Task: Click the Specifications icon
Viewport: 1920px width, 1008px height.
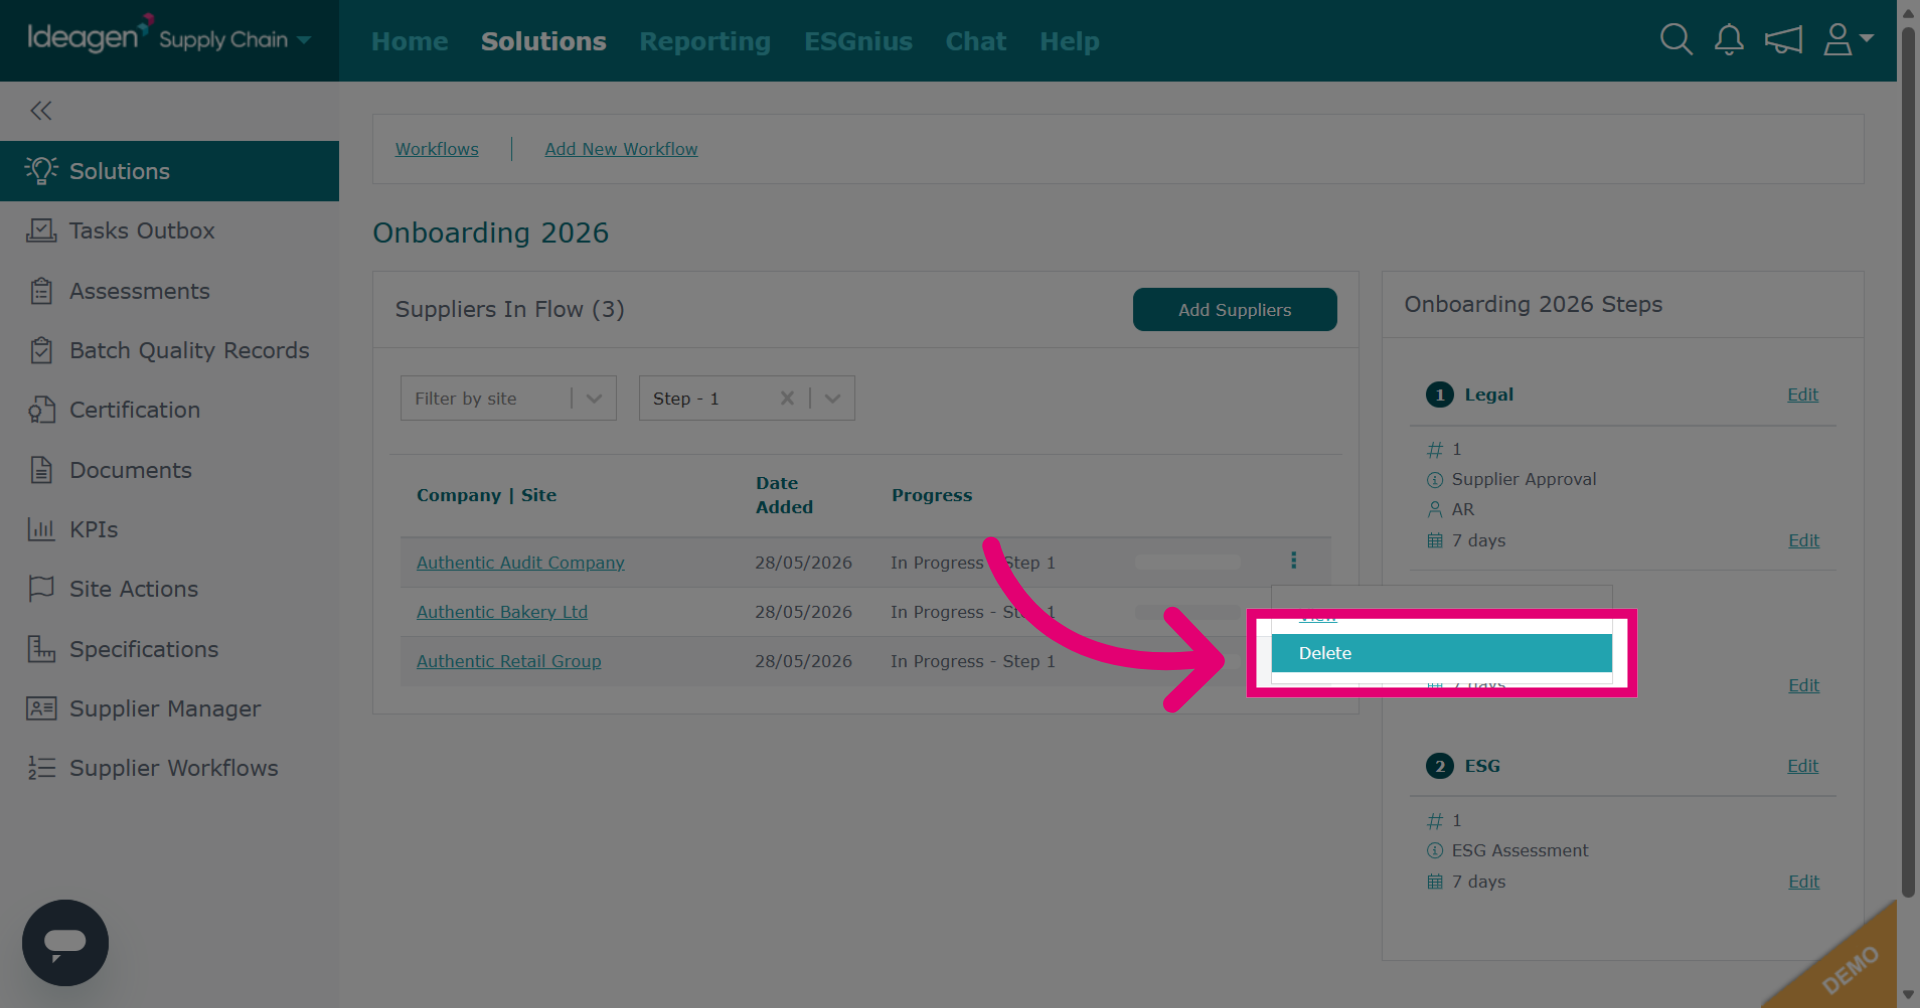Action: point(41,649)
